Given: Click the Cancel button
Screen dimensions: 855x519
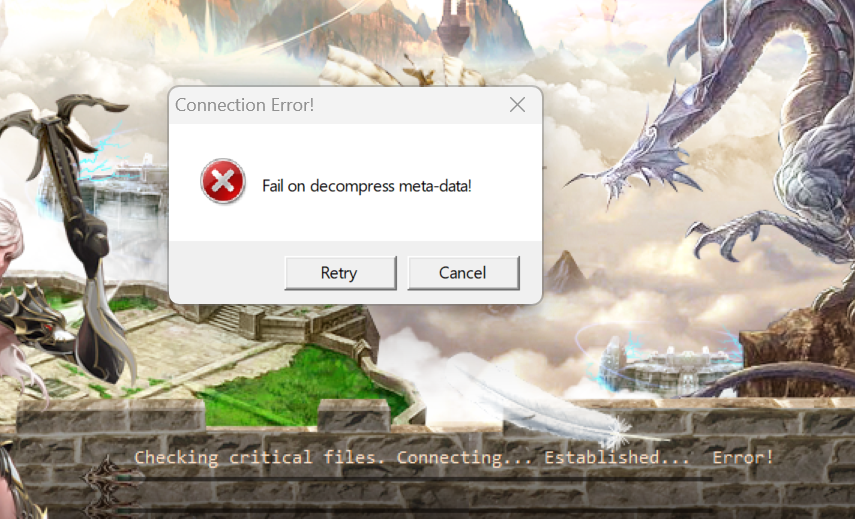Looking at the screenshot, I should pyautogui.click(x=463, y=273).
